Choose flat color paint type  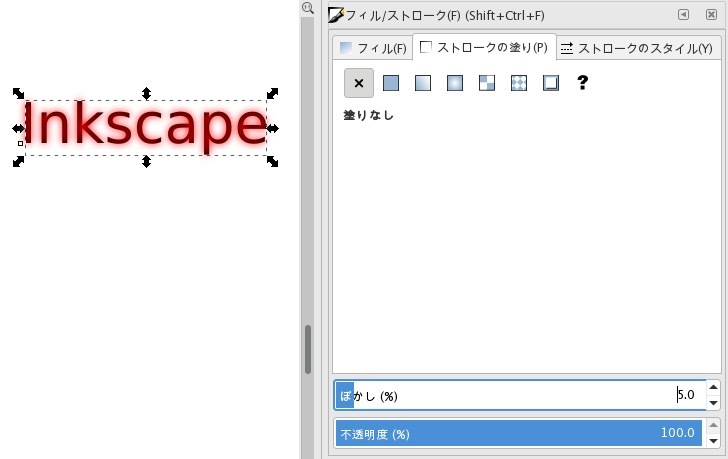click(x=391, y=83)
